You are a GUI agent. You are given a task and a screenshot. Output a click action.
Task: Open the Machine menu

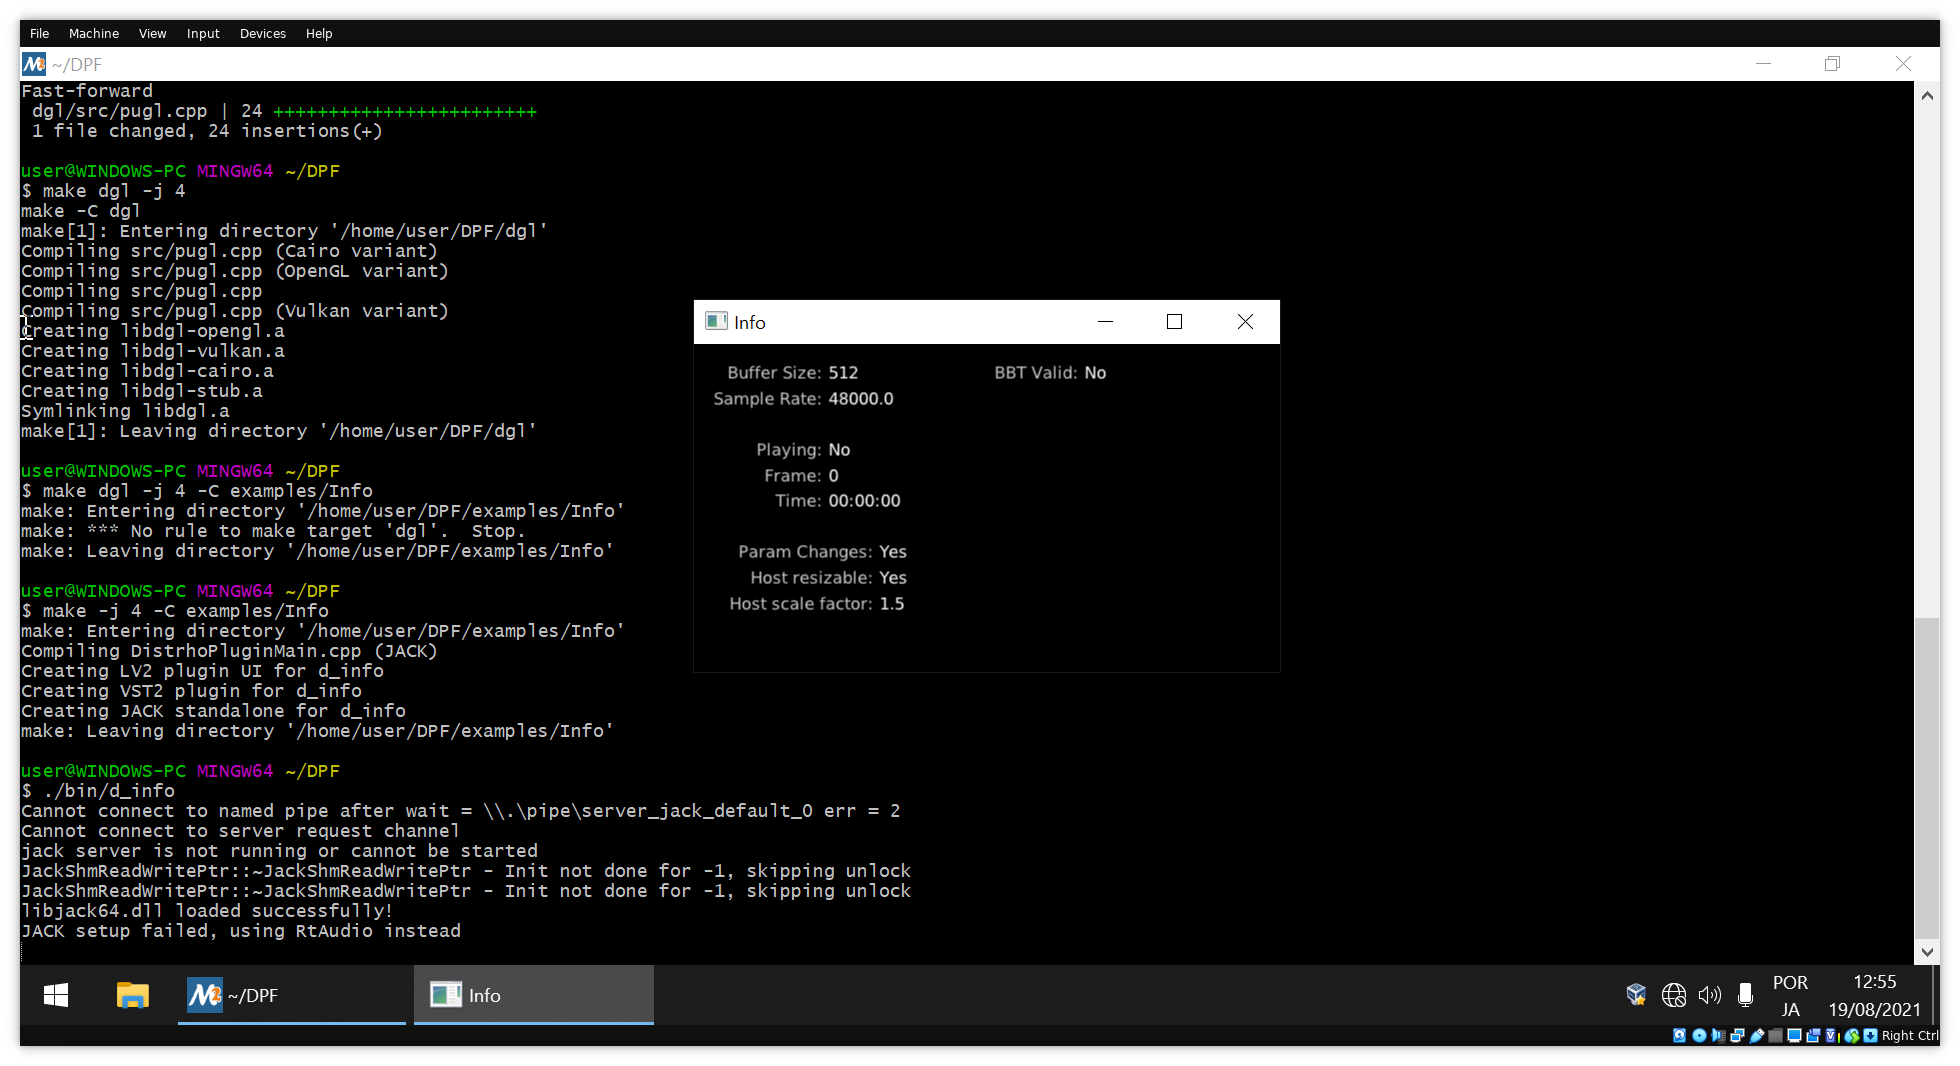click(93, 33)
